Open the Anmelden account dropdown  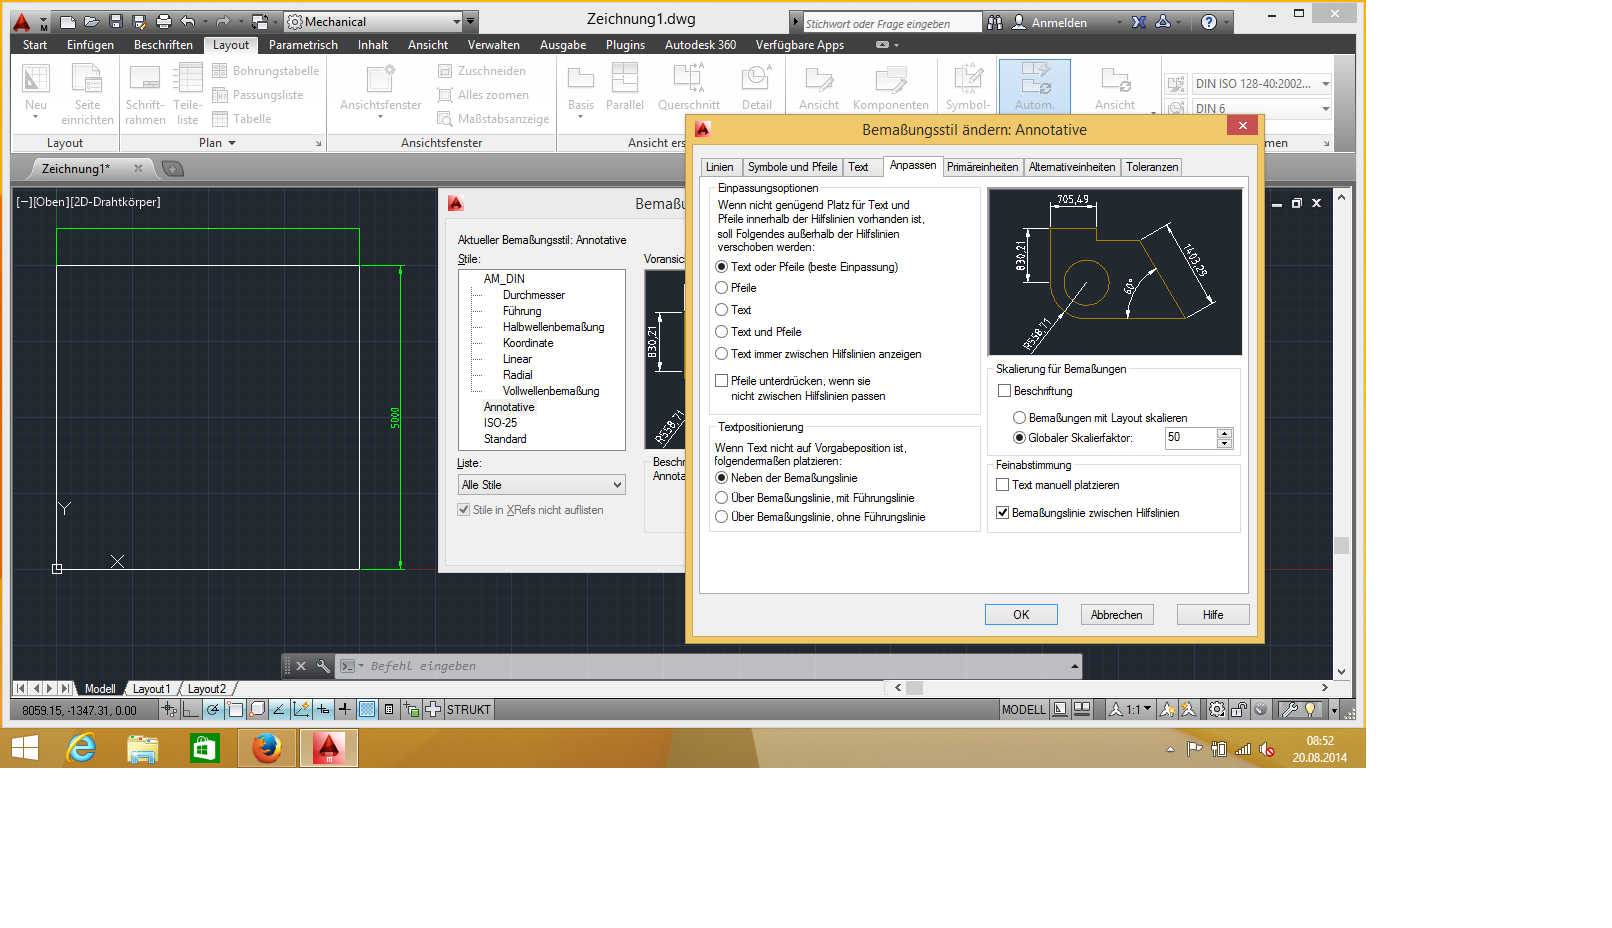(x=1119, y=22)
